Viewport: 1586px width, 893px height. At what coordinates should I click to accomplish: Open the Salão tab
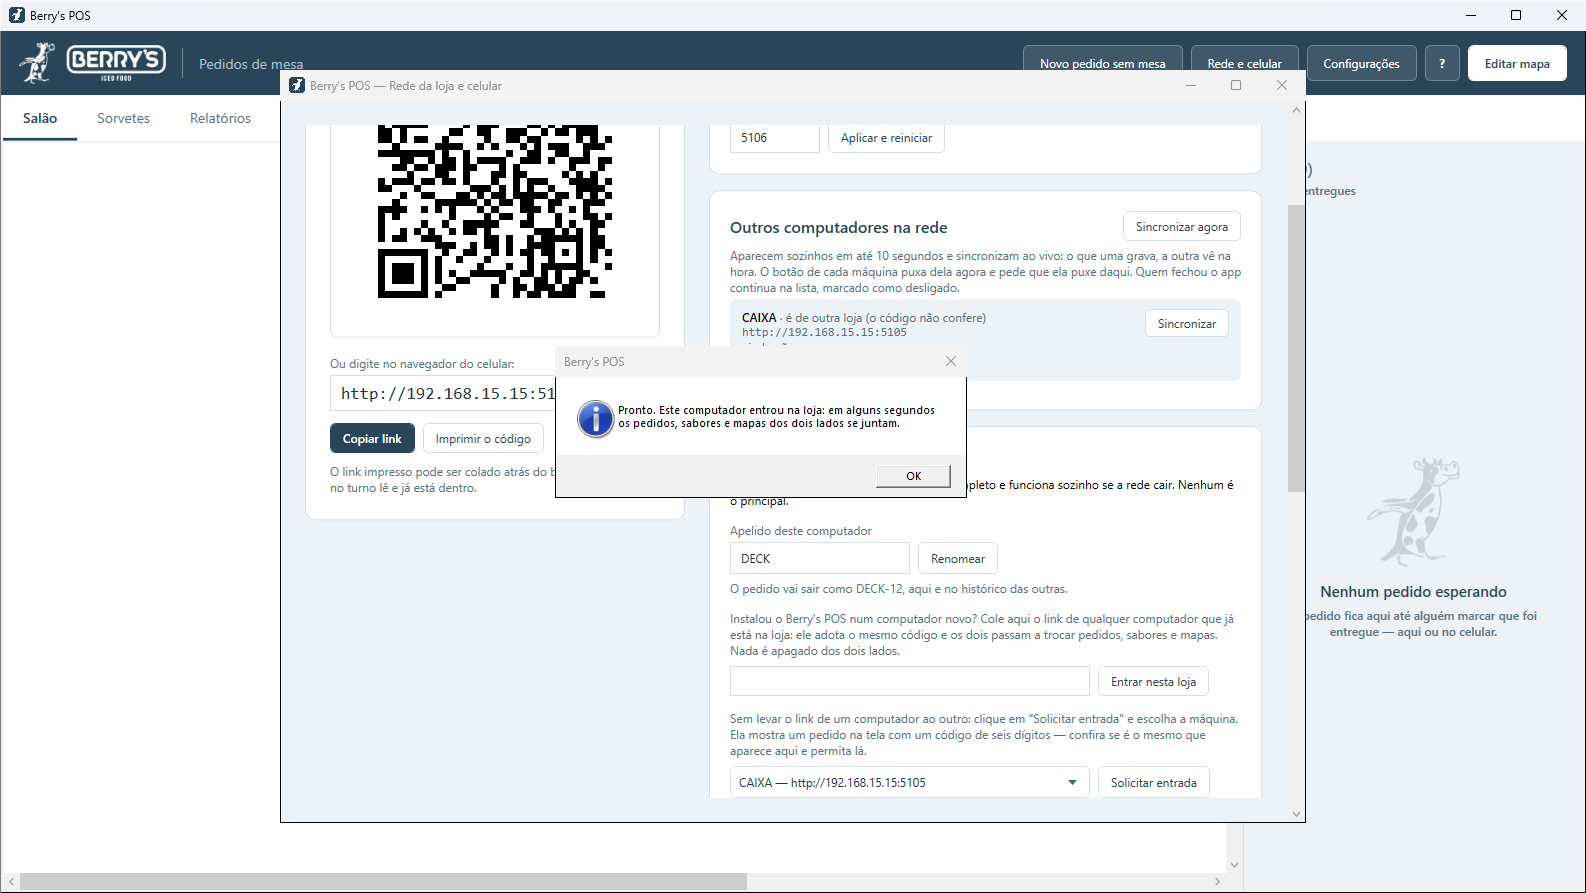40,118
